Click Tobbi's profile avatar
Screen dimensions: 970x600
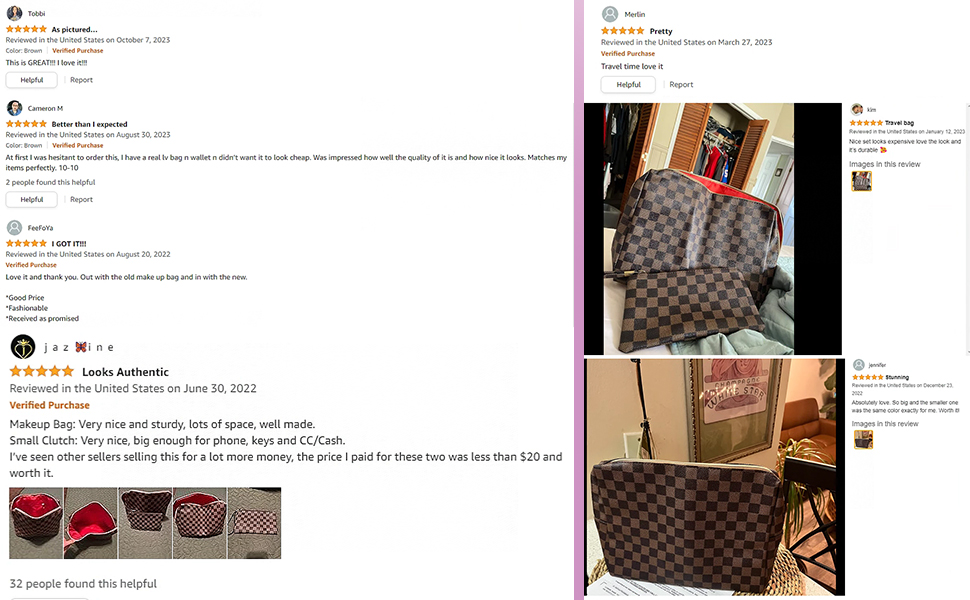[14, 13]
